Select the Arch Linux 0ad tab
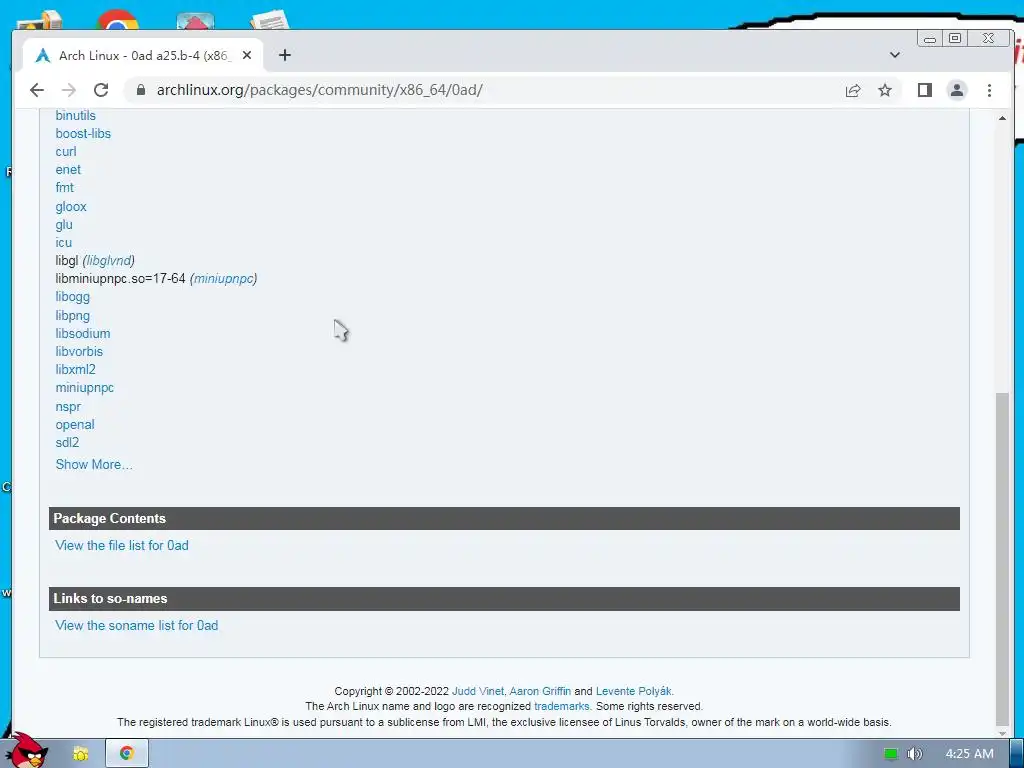This screenshot has width=1024, height=768. pyautogui.click(x=144, y=56)
